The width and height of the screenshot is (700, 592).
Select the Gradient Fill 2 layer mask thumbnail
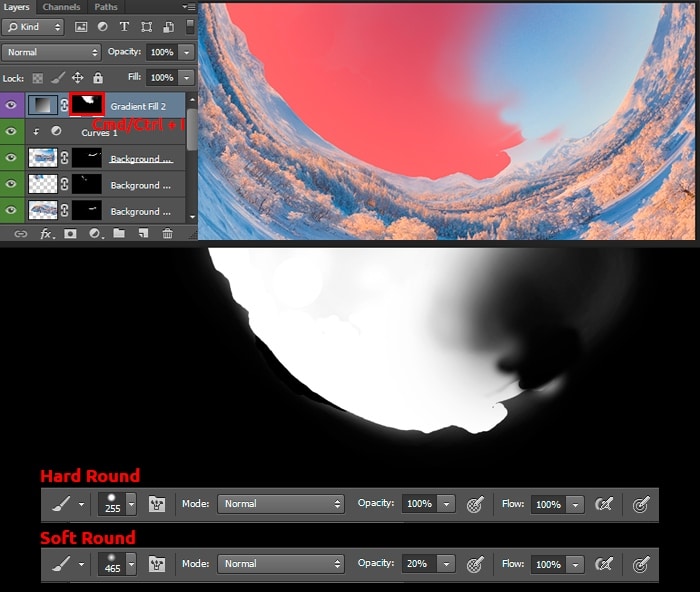click(87, 104)
